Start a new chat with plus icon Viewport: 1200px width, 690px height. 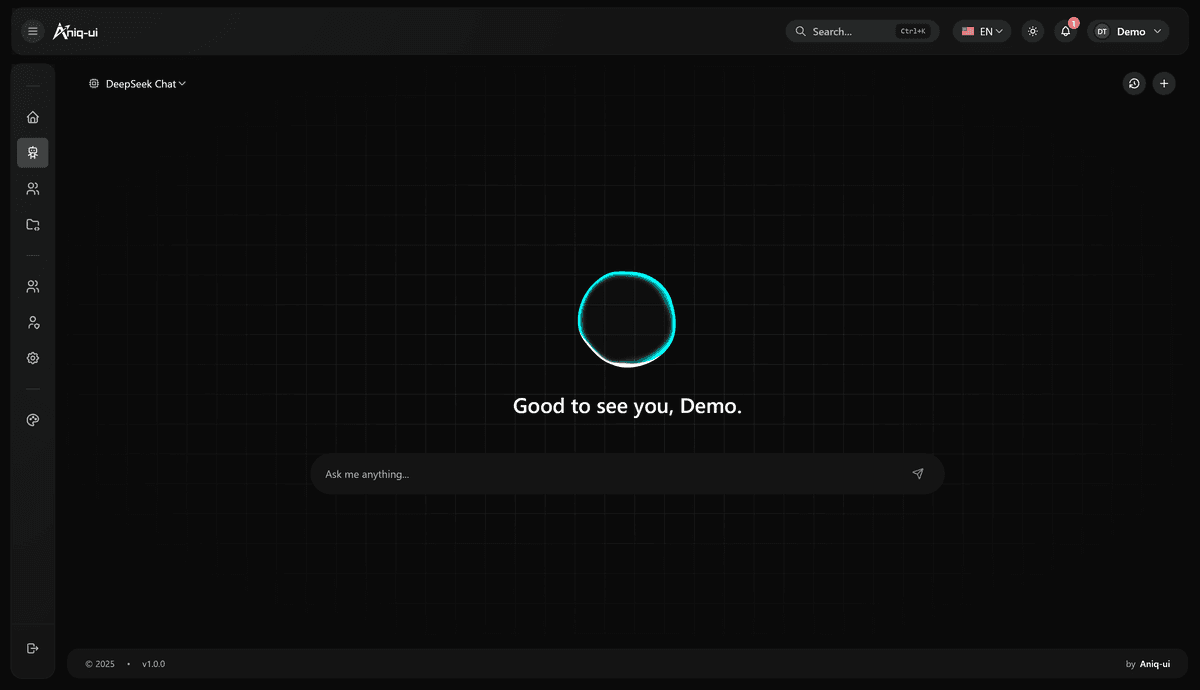(1164, 84)
